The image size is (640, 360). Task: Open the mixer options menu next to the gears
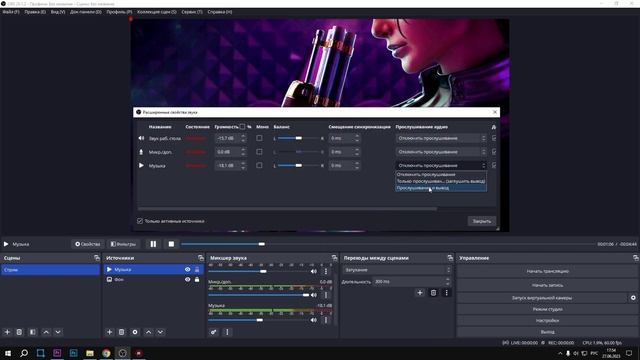[227, 332]
